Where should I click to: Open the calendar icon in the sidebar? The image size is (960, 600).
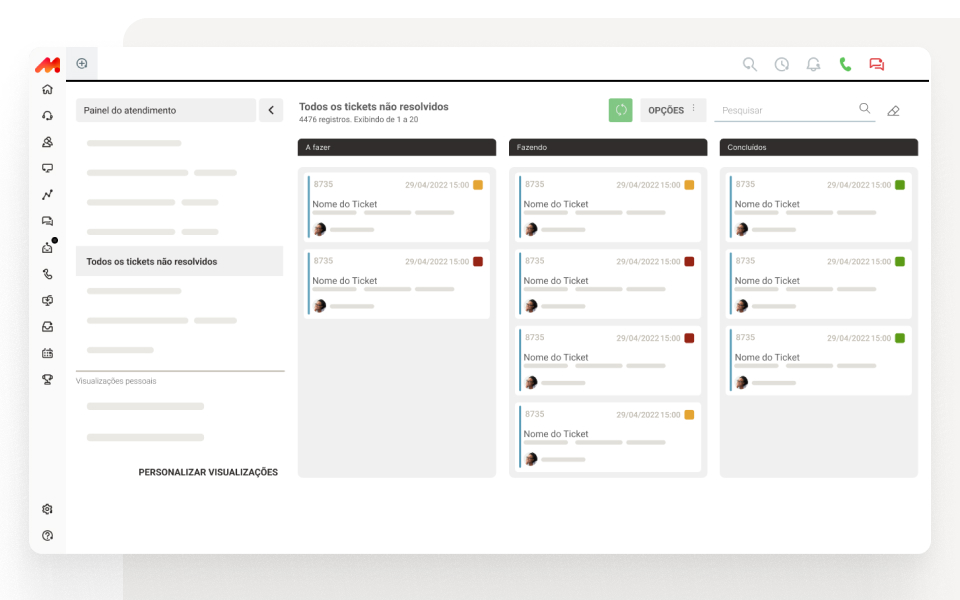click(x=47, y=352)
